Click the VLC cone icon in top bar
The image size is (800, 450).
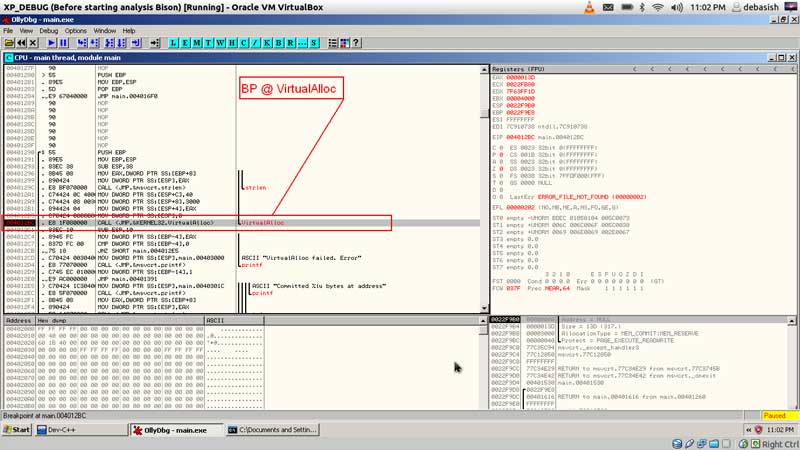click(x=589, y=7)
